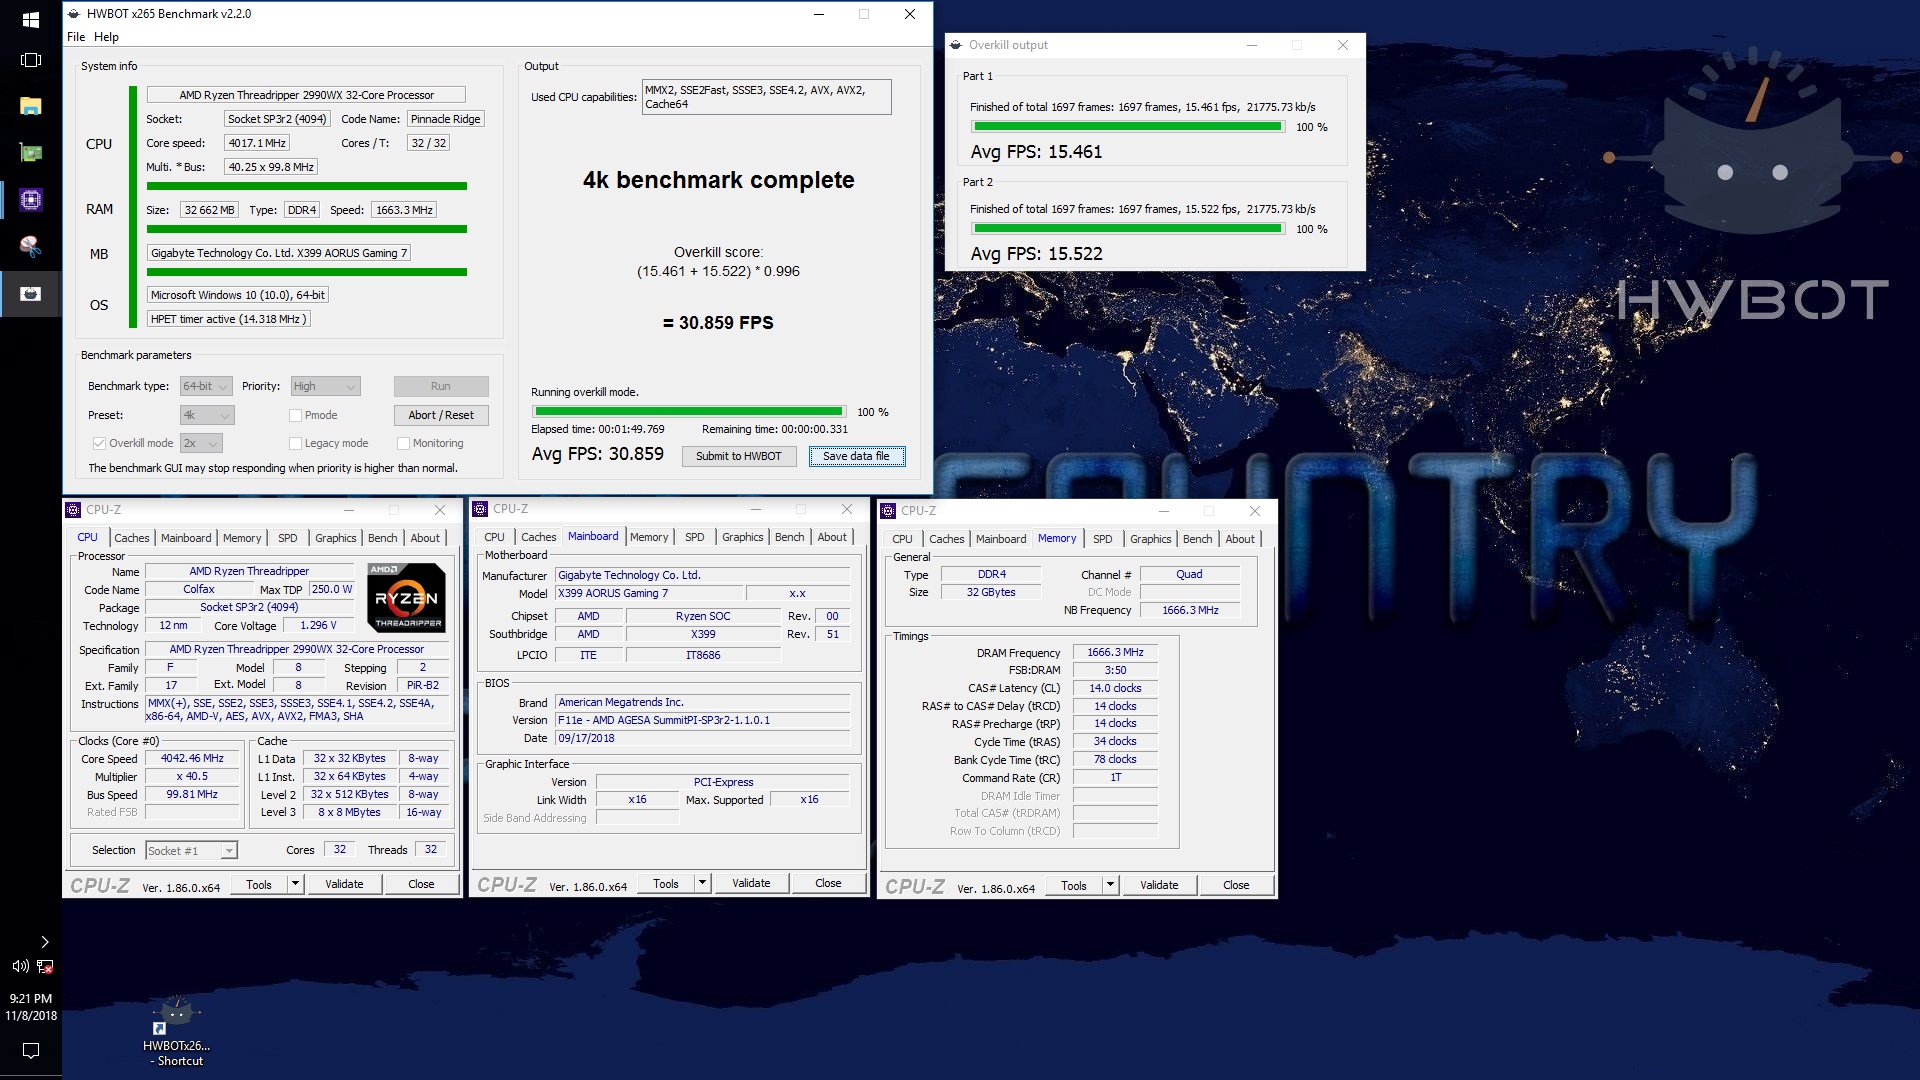1920x1080 pixels.
Task: Click Submit to HWBOT button
Action: pyautogui.click(x=739, y=456)
